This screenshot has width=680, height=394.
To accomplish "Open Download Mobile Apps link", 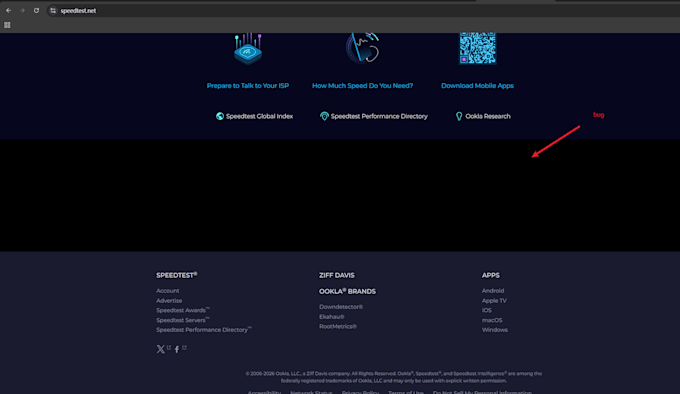I will [477, 86].
